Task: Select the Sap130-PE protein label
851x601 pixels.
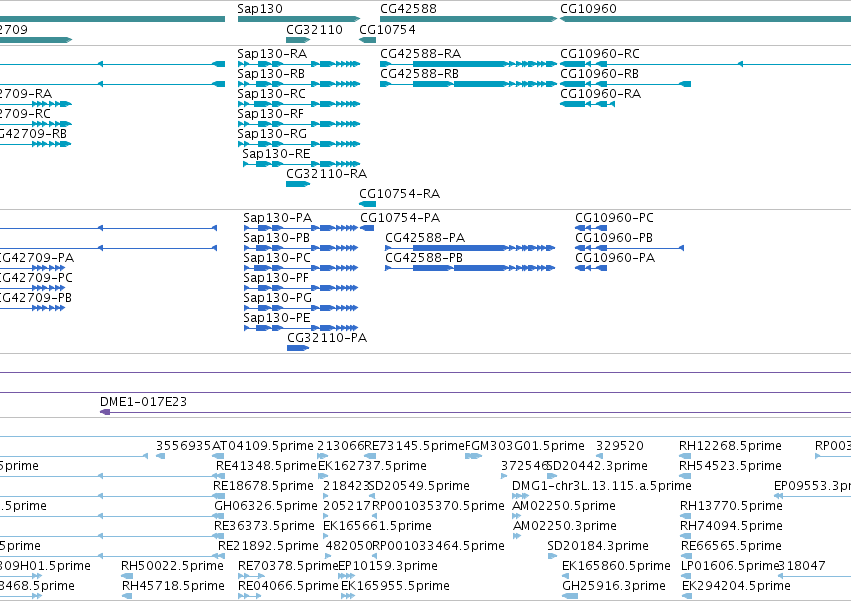Action: pos(277,318)
